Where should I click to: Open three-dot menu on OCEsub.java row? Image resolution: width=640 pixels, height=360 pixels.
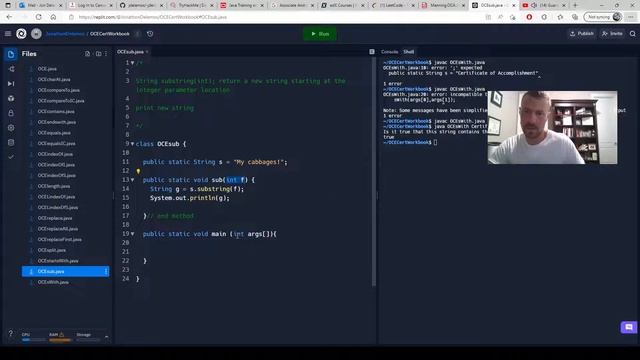click(106, 271)
